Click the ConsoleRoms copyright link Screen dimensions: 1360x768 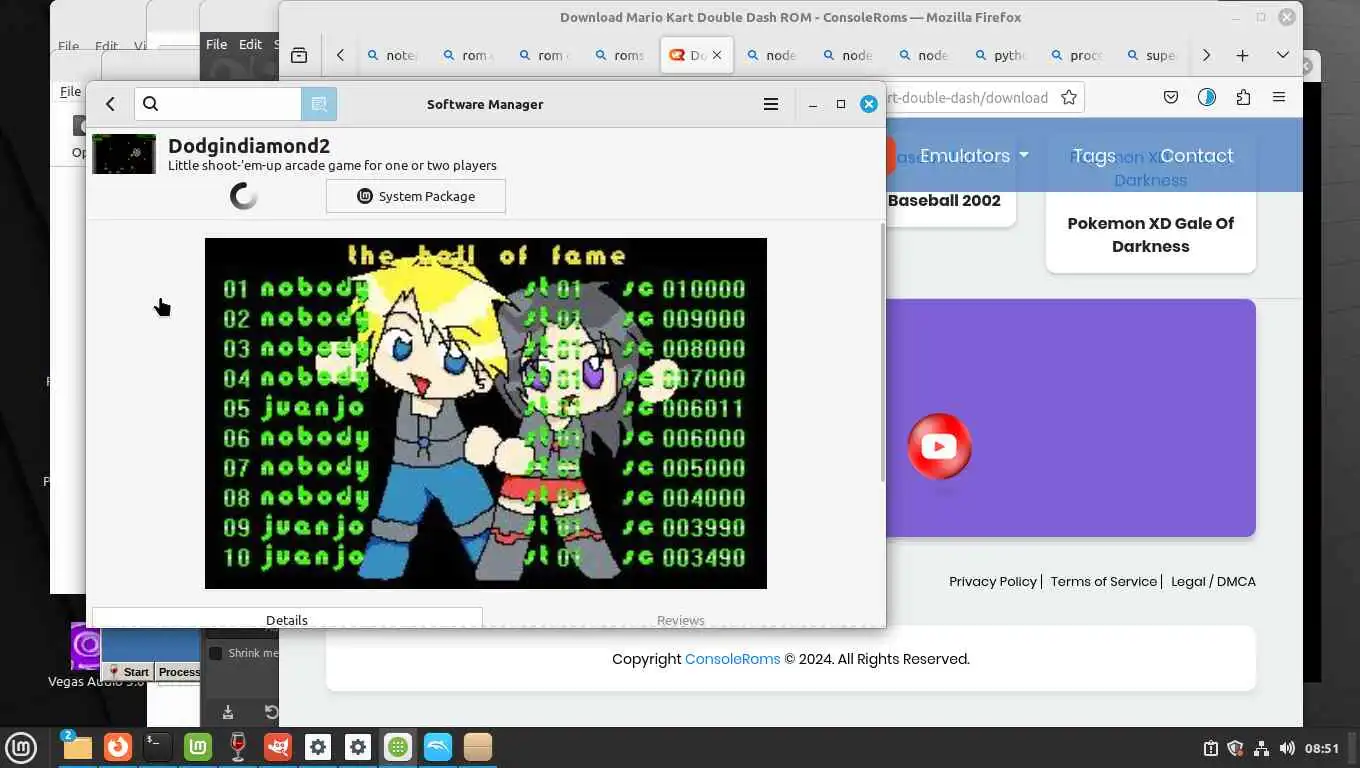[x=732, y=659]
